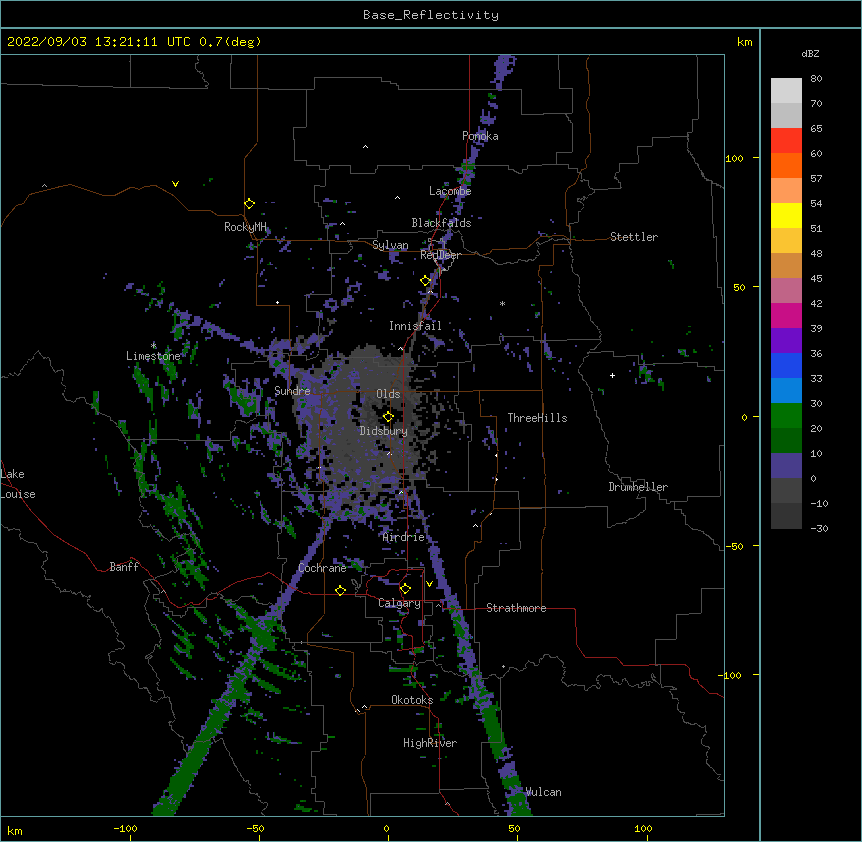
Task: Click the -30 value in dBZ legend
Action: (x=819, y=529)
